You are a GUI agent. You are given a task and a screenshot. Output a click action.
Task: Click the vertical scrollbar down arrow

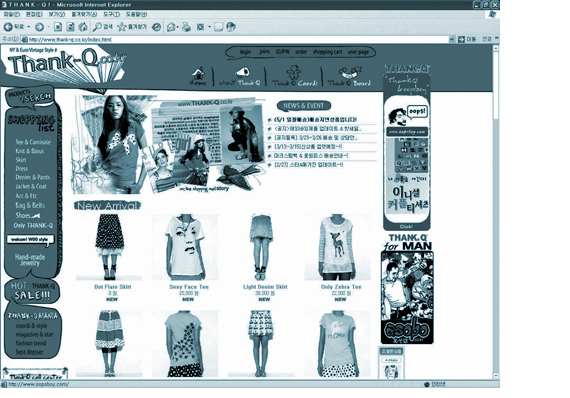pyautogui.click(x=495, y=375)
